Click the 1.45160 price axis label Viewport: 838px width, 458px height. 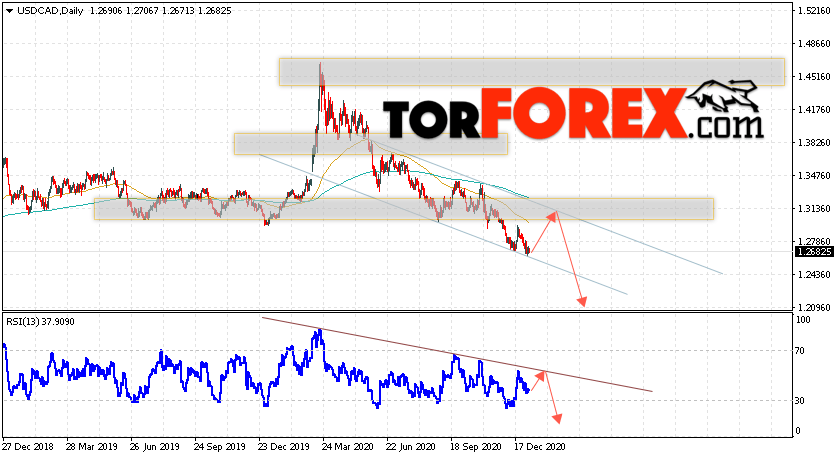tap(814, 76)
